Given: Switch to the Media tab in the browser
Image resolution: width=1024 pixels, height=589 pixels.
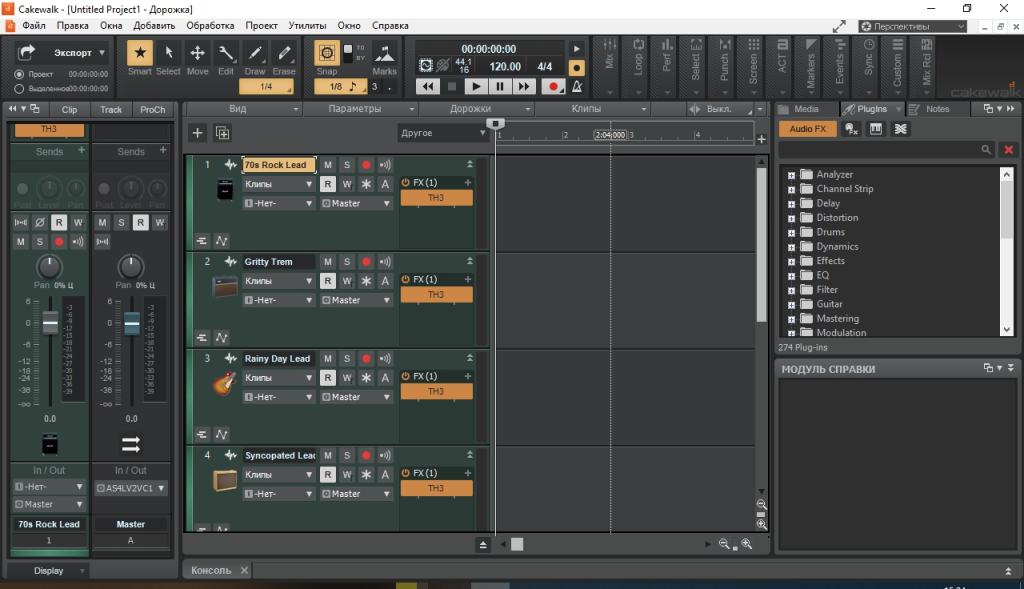Looking at the screenshot, I should [807, 109].
